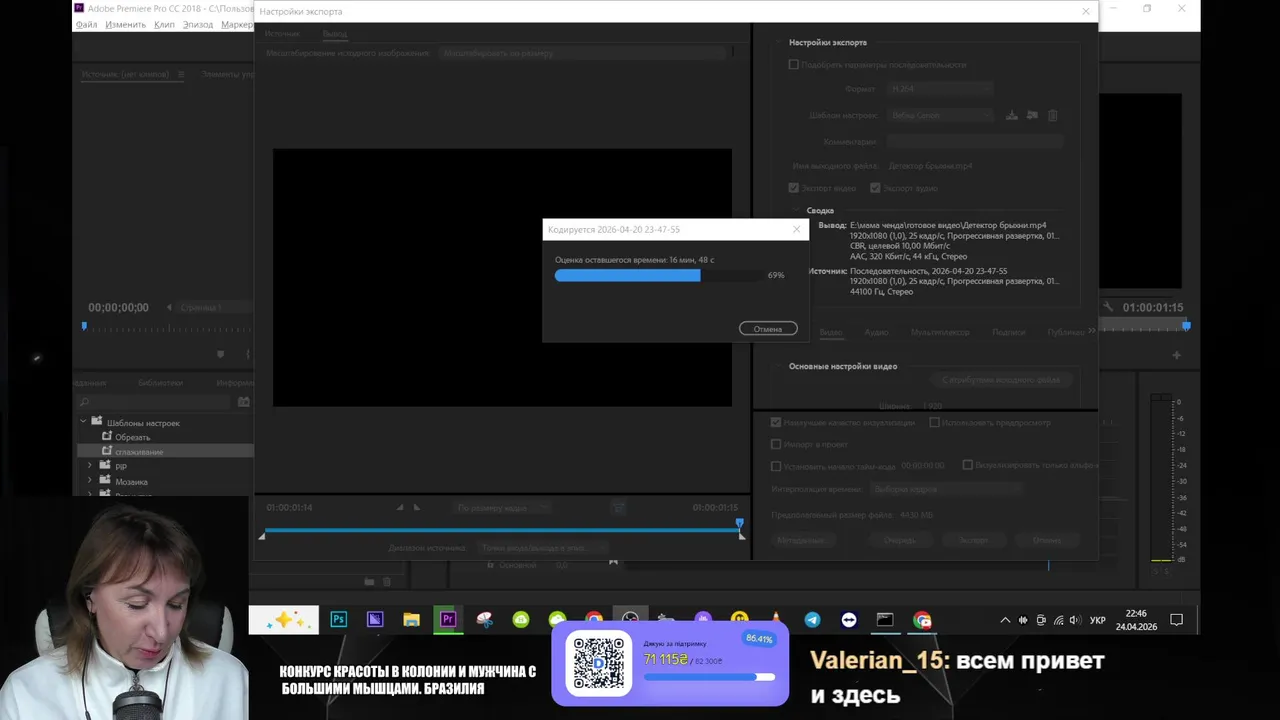The width and height of the screenshot is (1280, 720).
Task: Toggle the Экспорт видео checkbox
Action: coord(794,187)
